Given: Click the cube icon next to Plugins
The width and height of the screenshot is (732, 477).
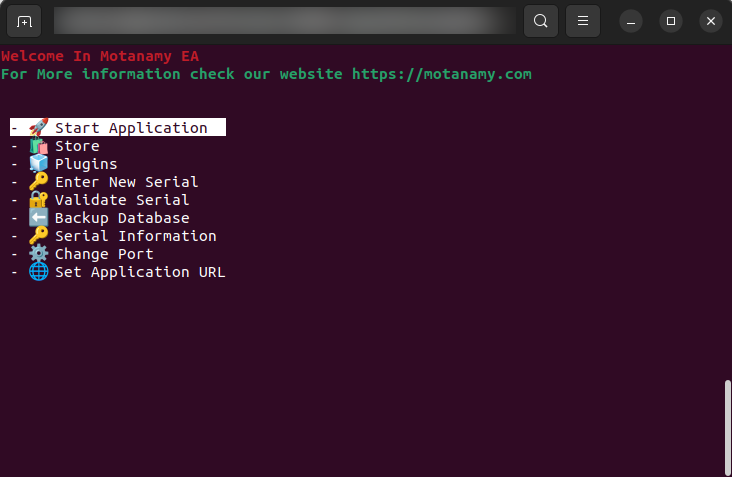Looking at the screenshot, I should (38, 164).
